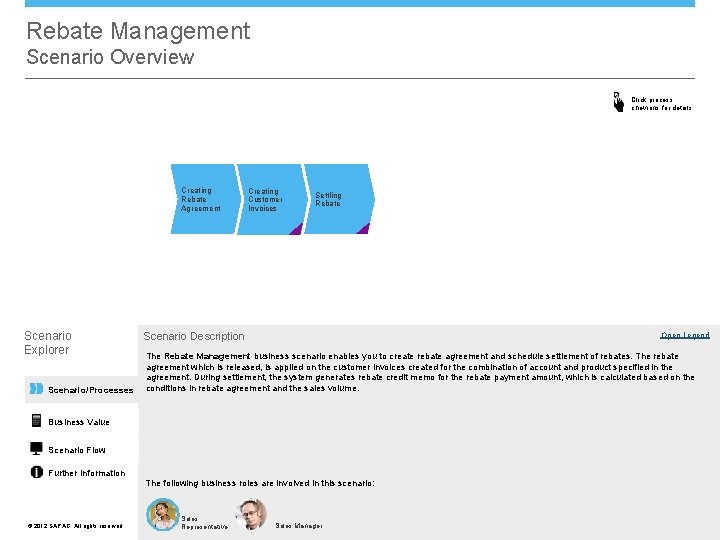The image size is (720, 540).
Task: Click the Rebate Management title
Action: point(138,31)
